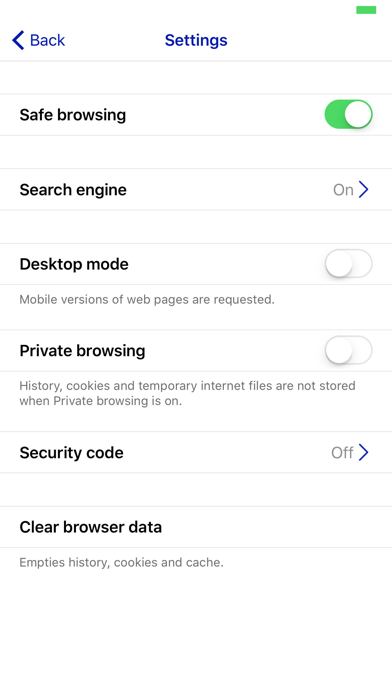Click the Security code chevron arrow
392x696 pixels.
click(364, 452)
